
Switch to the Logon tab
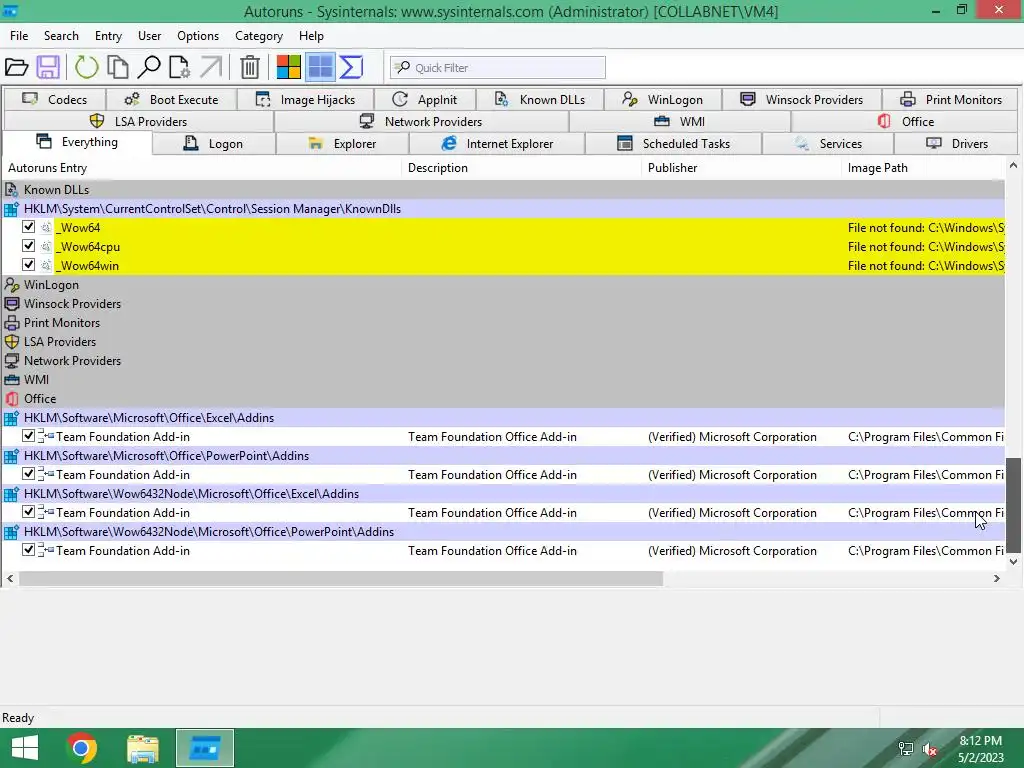214,144
